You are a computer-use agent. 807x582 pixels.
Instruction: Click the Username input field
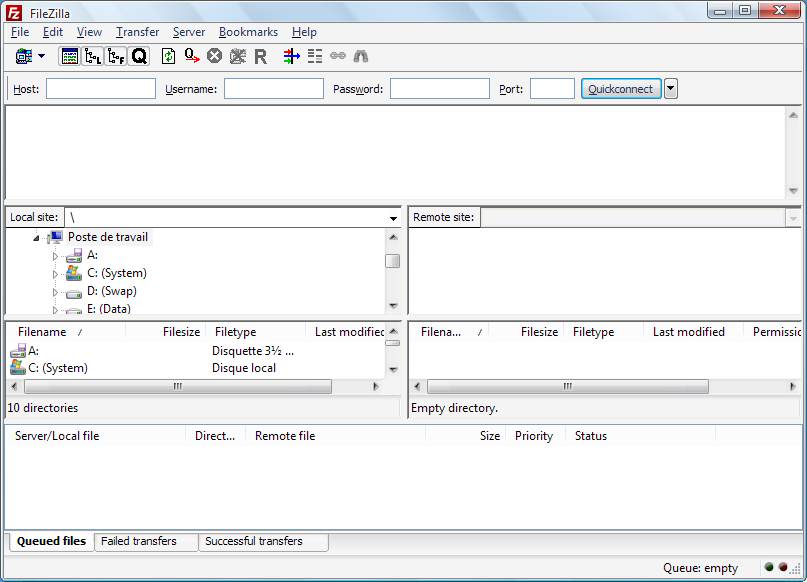(274, 89)
